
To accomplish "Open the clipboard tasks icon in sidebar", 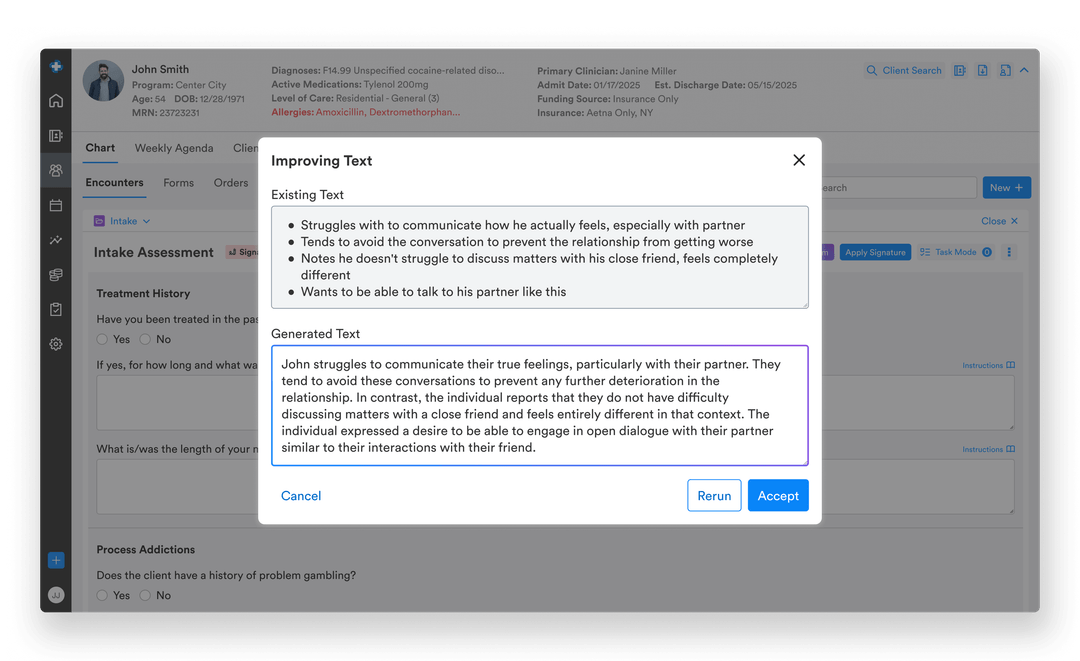I will [56, 309].
